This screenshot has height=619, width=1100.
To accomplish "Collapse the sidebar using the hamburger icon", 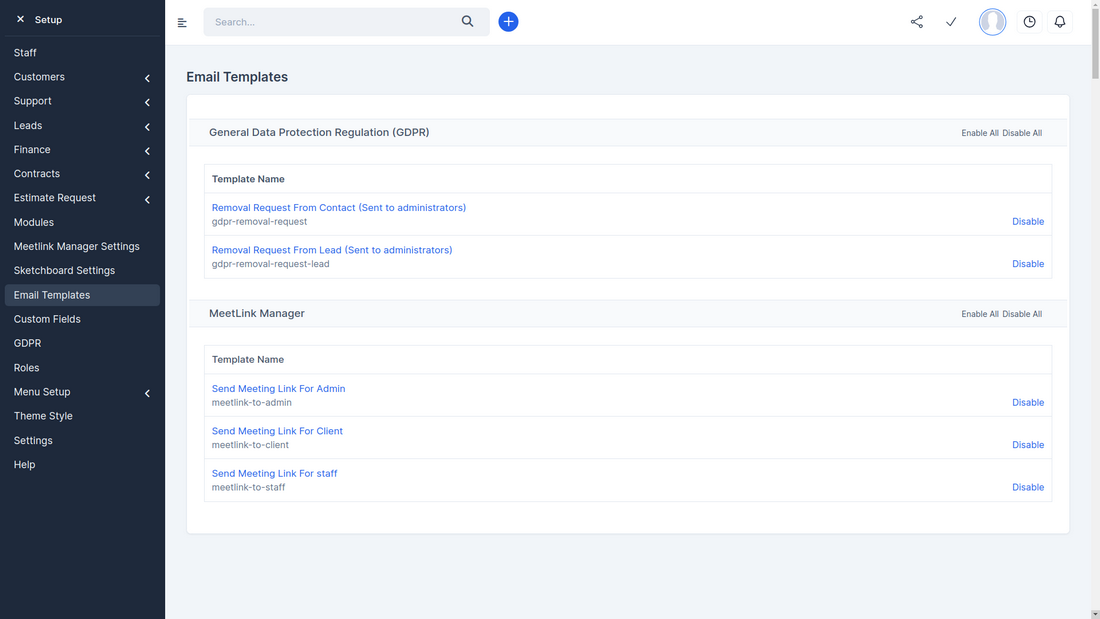I will click(181, 22).
